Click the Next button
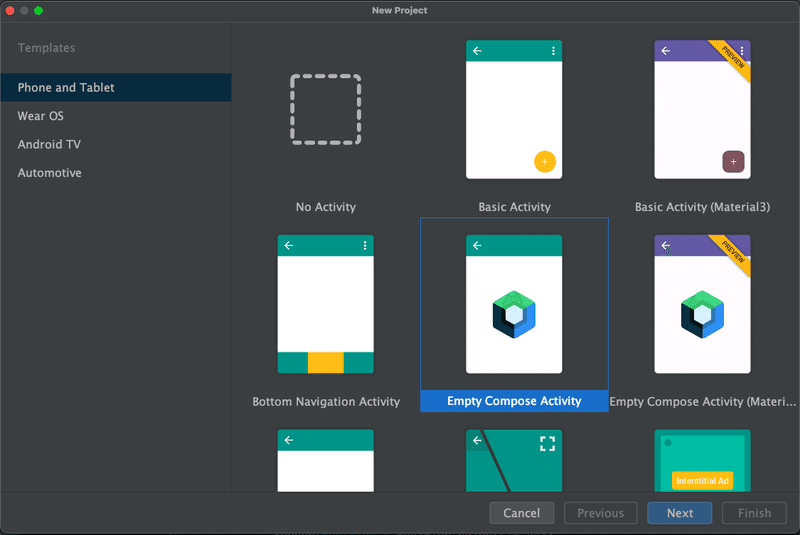 coord(680,513)
